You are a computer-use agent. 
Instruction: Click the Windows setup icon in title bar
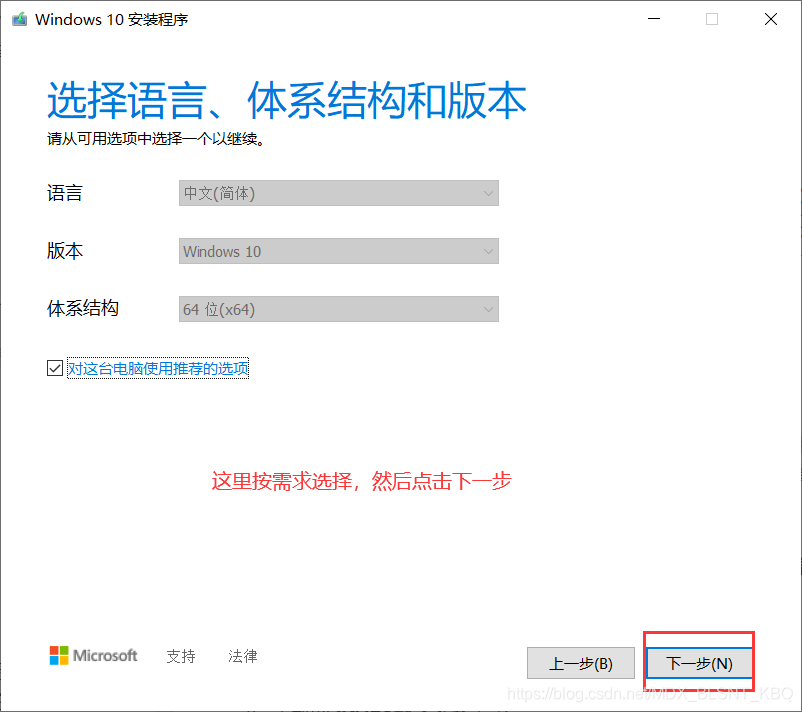pyautogui.click(x=18, y=18)
